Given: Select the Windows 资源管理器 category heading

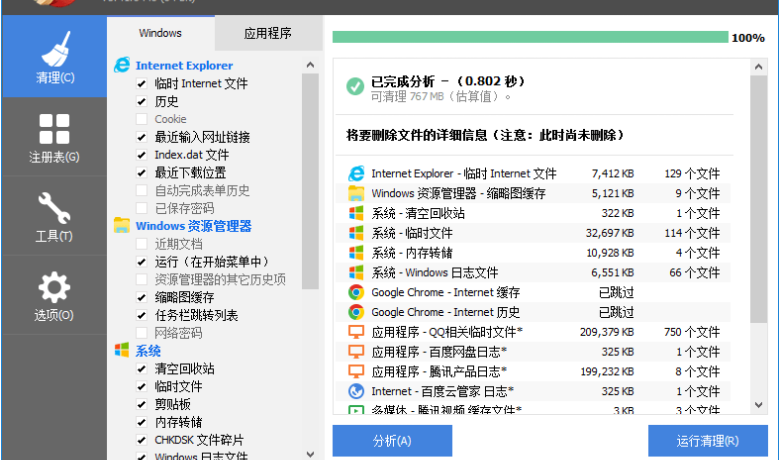Looking at the screenshot, I should [x=194, y=226].
